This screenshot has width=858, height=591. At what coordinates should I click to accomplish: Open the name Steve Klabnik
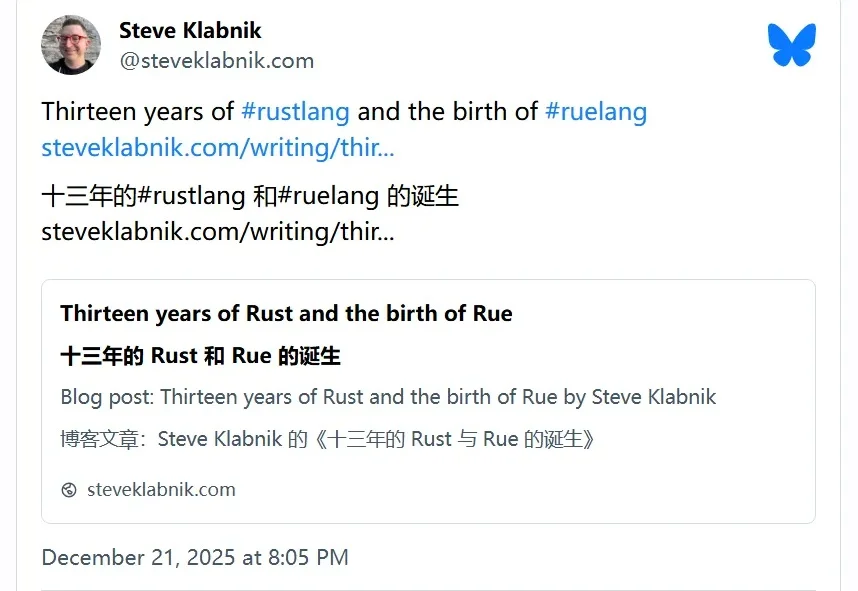tap(190, 31)
